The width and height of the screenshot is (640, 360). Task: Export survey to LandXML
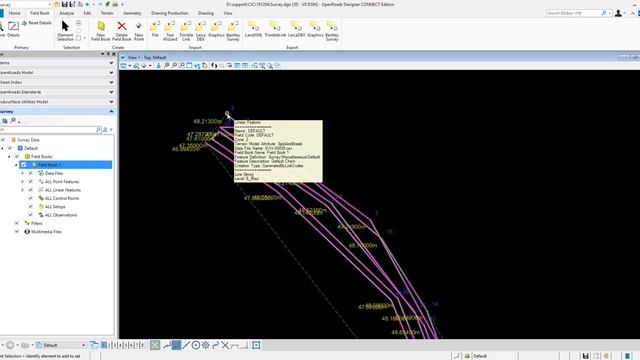click(x=253, y=29)
